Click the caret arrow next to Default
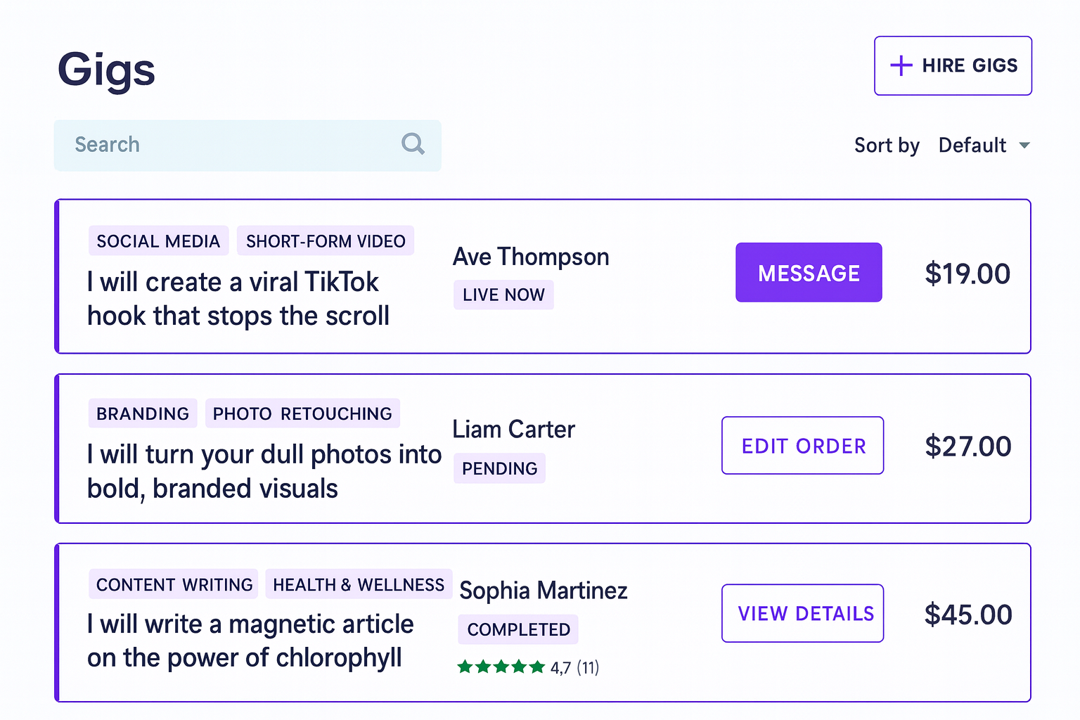Viewport: 1080px width, 720px height. (x=1024, y=145)
